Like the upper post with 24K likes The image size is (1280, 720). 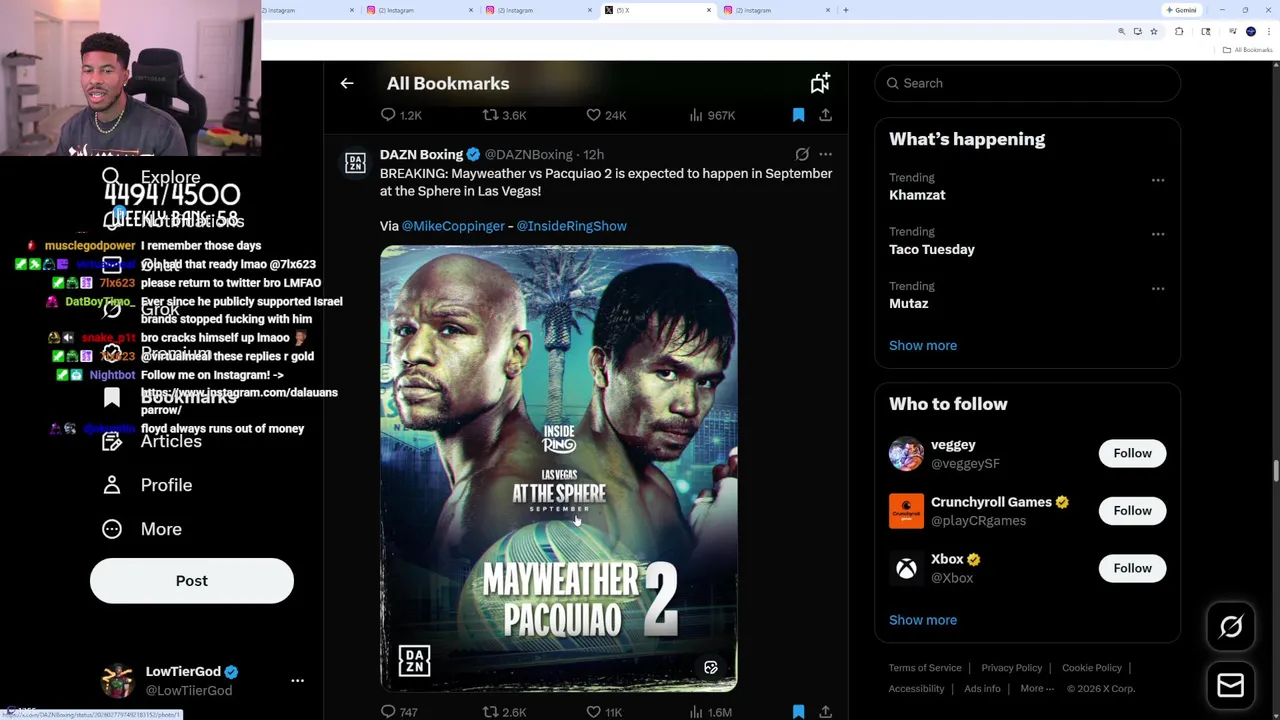(606, 115)
